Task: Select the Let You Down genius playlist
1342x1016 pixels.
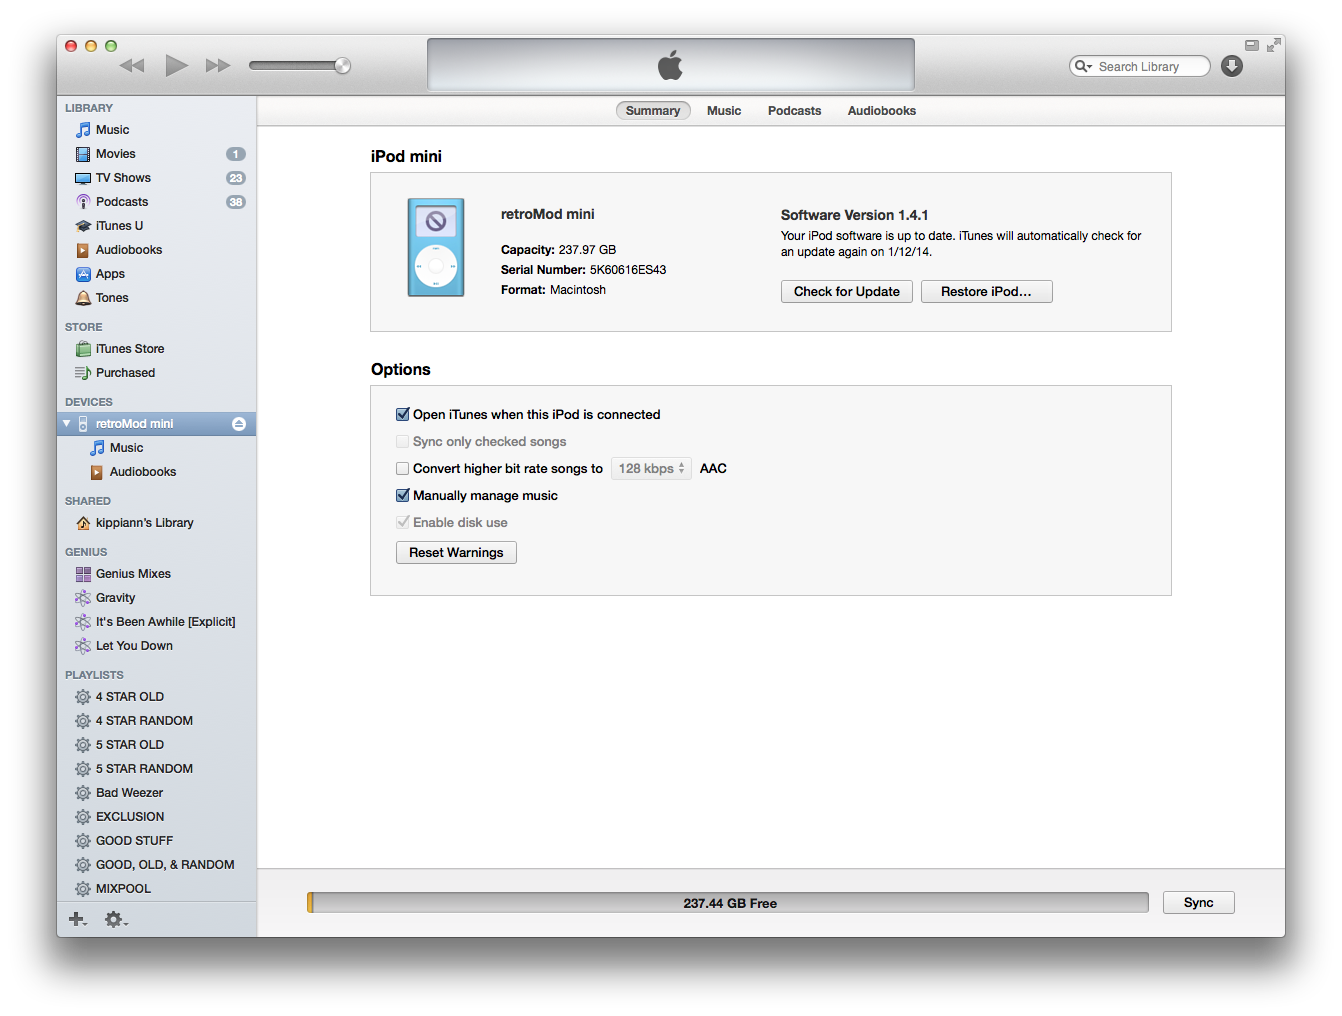Action: pyautogui.click(x=157, y=646)
